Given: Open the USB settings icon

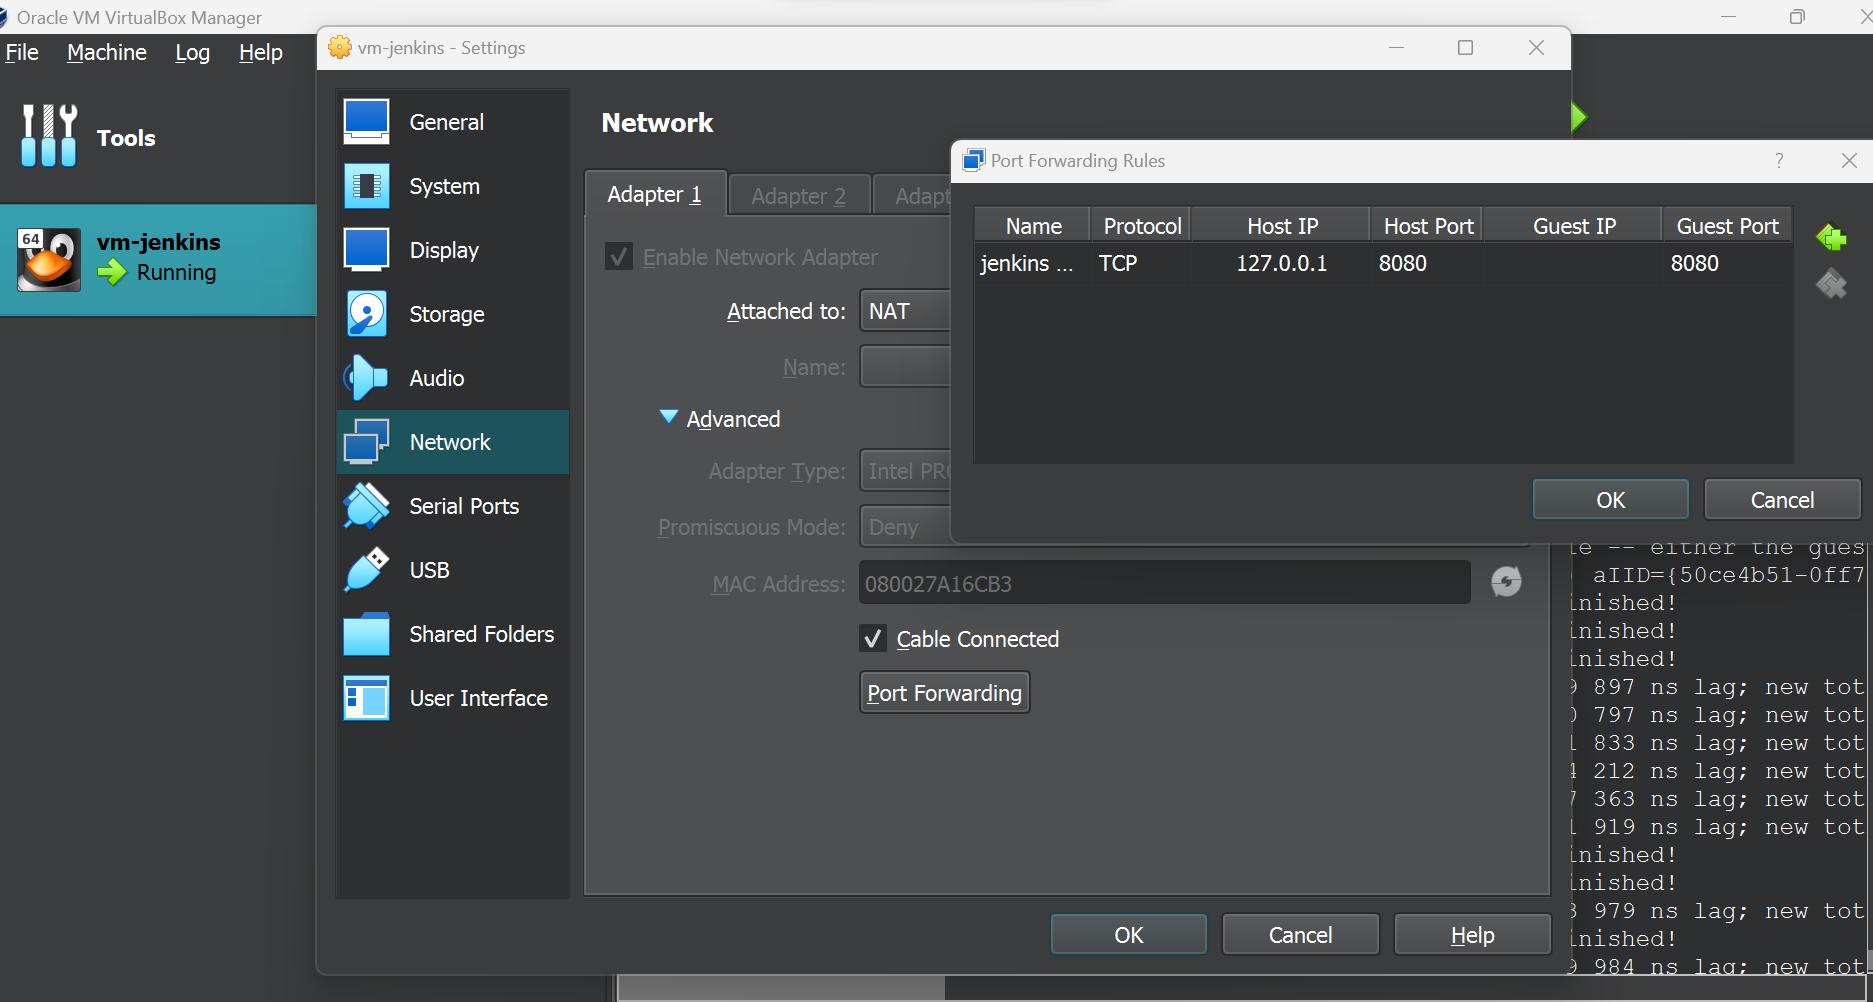Looking at the screenshot, I should (366, 569).
